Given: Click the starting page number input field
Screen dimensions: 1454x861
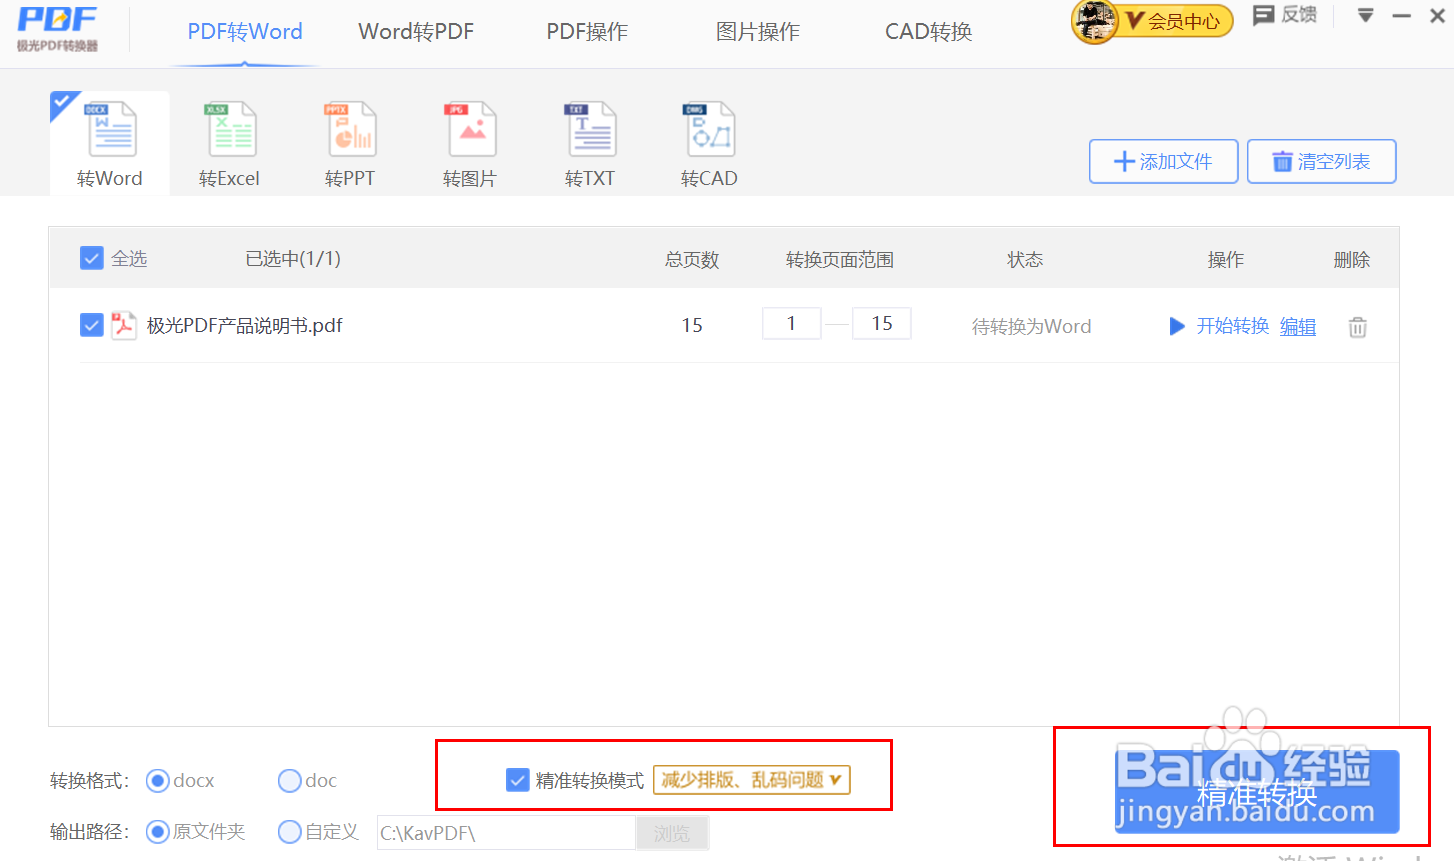Looking at the screenshot, I should pos(791,323).
